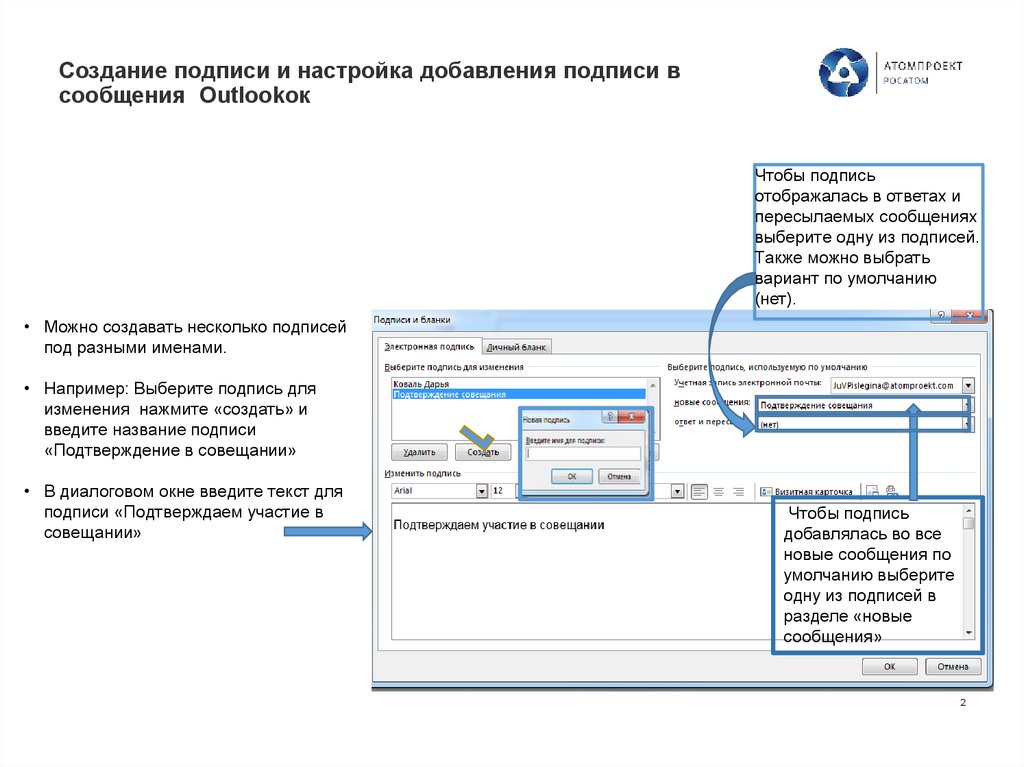
Task: Click the Удалить button
Action: [x=419, y=451]
